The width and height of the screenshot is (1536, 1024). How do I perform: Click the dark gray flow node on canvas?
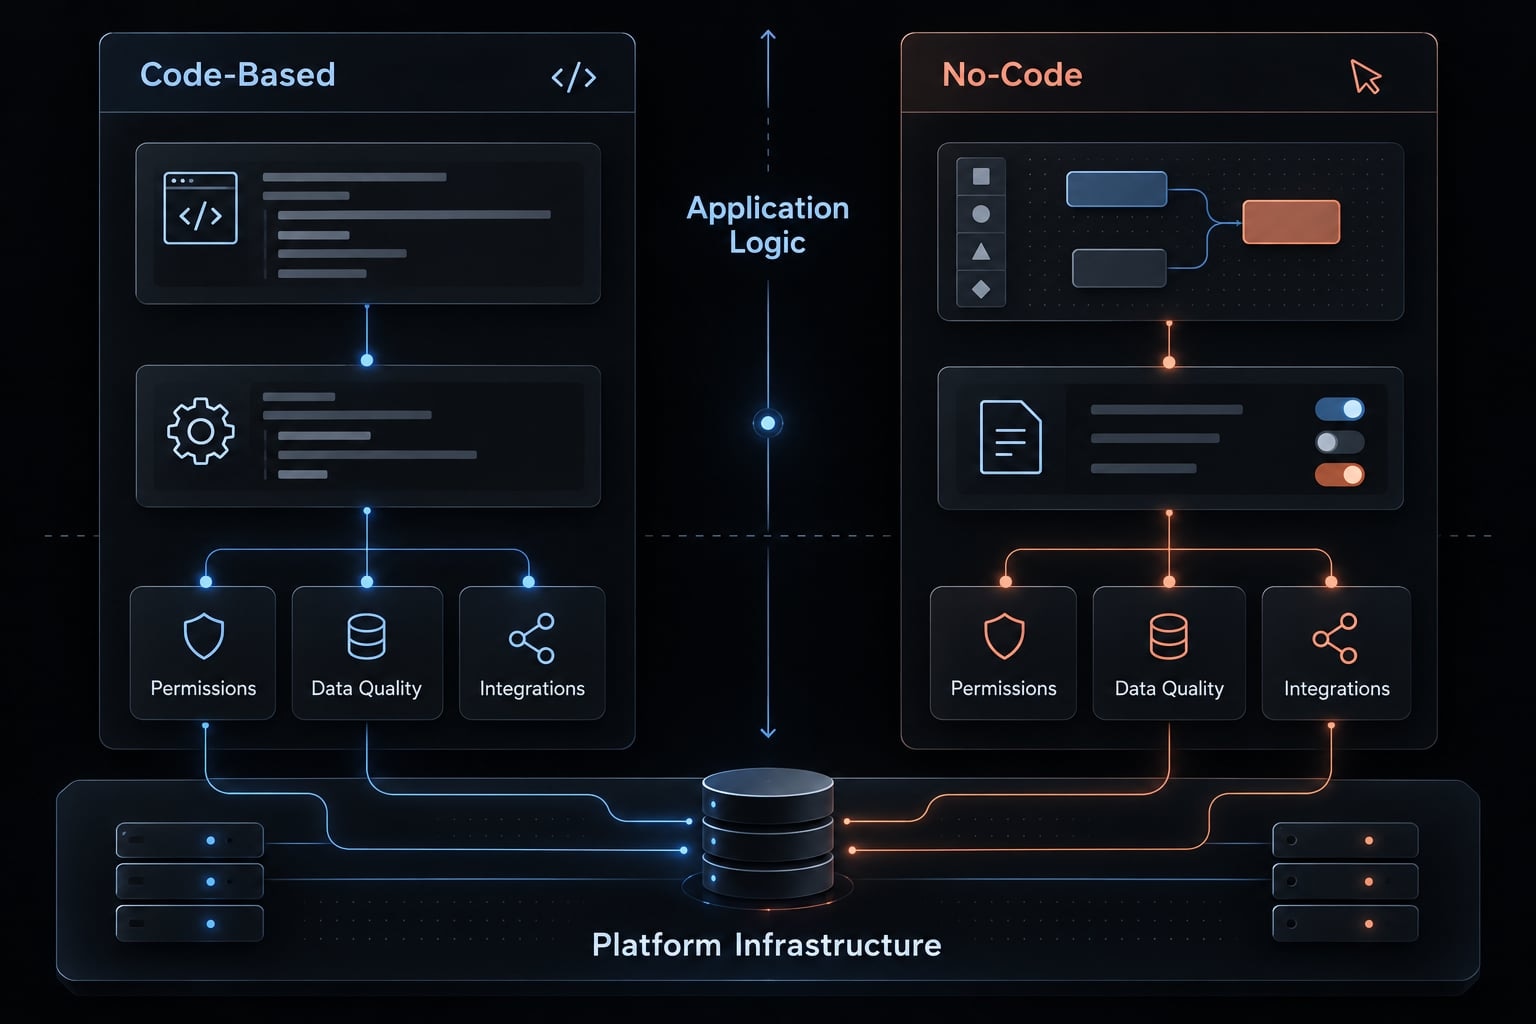pyautogui.click(x=1119, y=268)
